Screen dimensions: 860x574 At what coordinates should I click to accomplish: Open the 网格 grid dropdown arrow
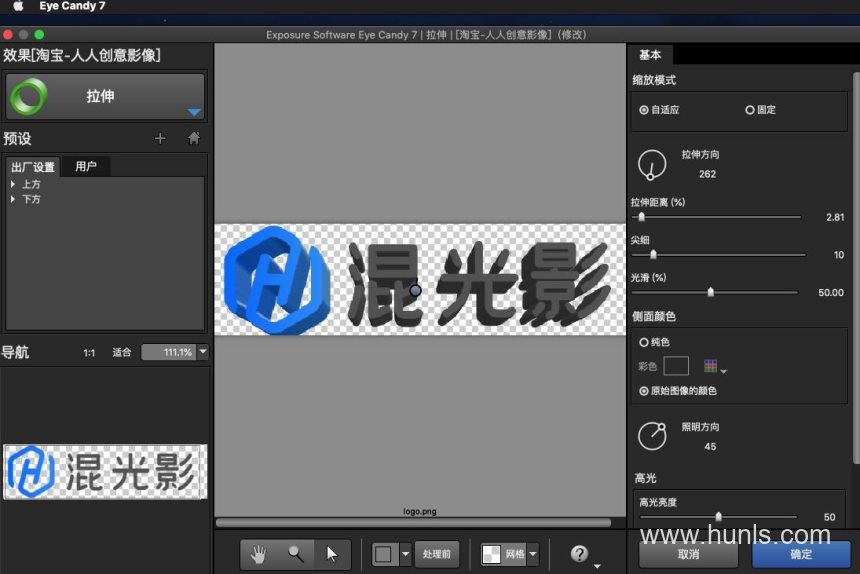coord(533,554)
